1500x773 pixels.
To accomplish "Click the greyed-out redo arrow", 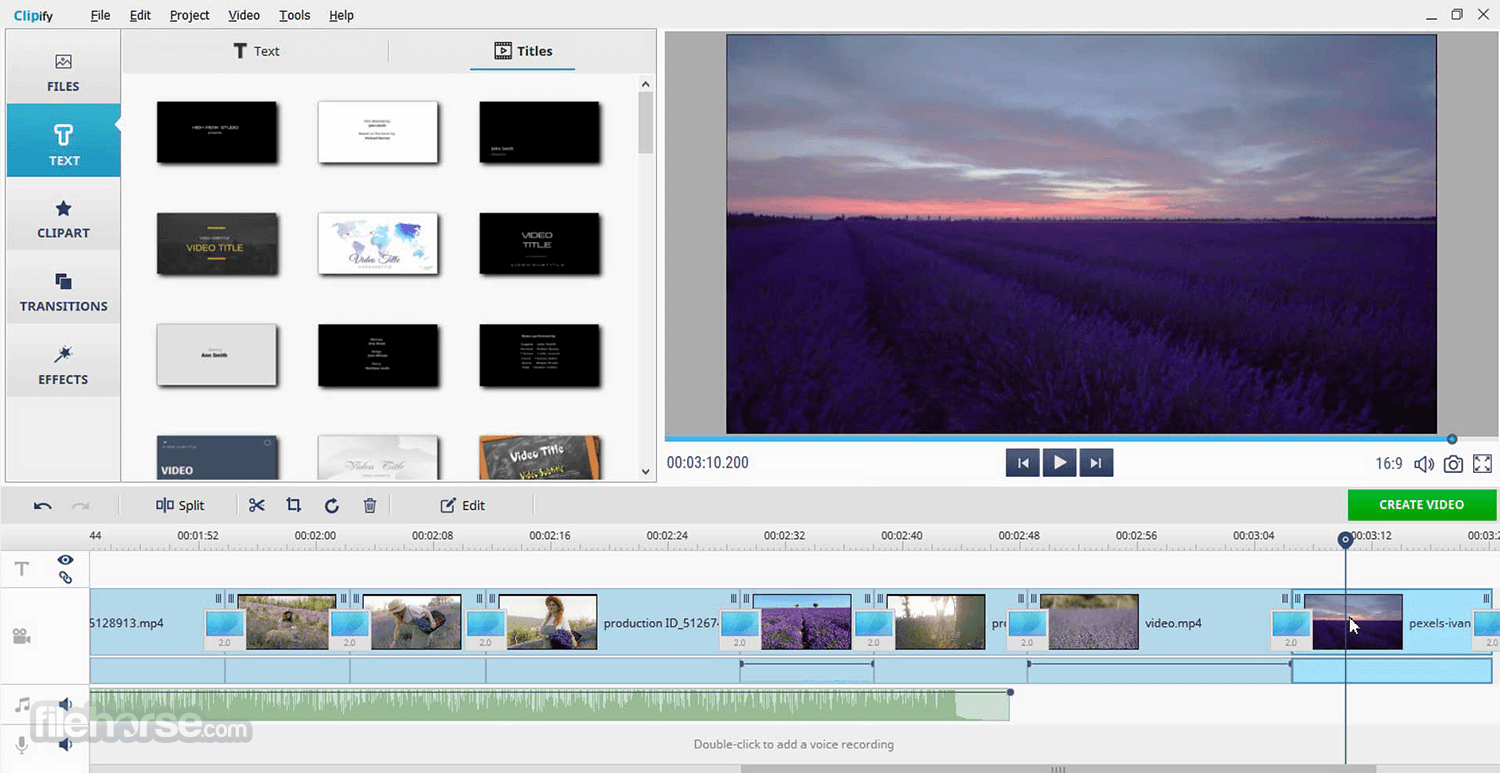I will pos(81,506).
